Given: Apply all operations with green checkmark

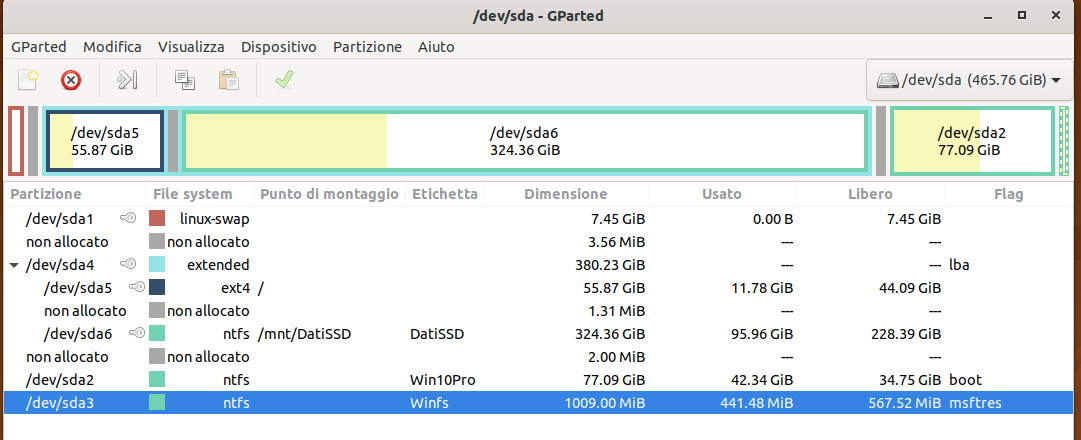Looking at the screenshot, I should point(284,80).
